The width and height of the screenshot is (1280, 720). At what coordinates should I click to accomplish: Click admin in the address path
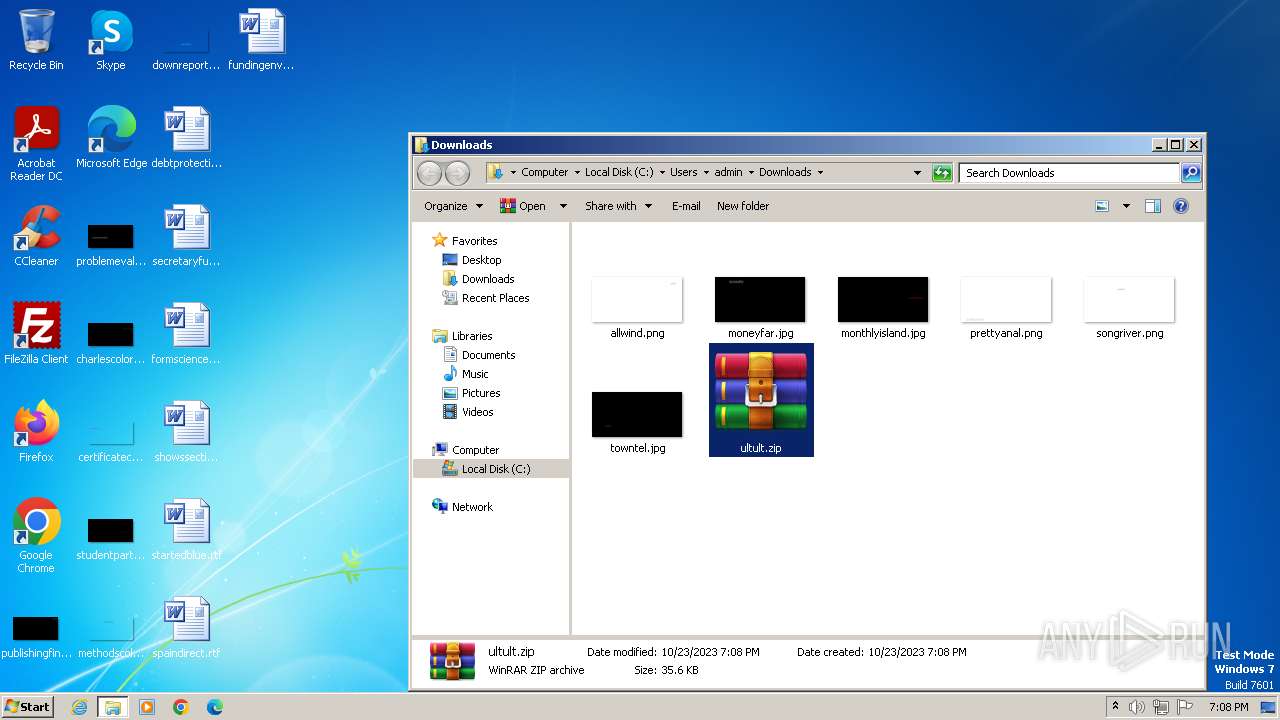coord(728,173)
